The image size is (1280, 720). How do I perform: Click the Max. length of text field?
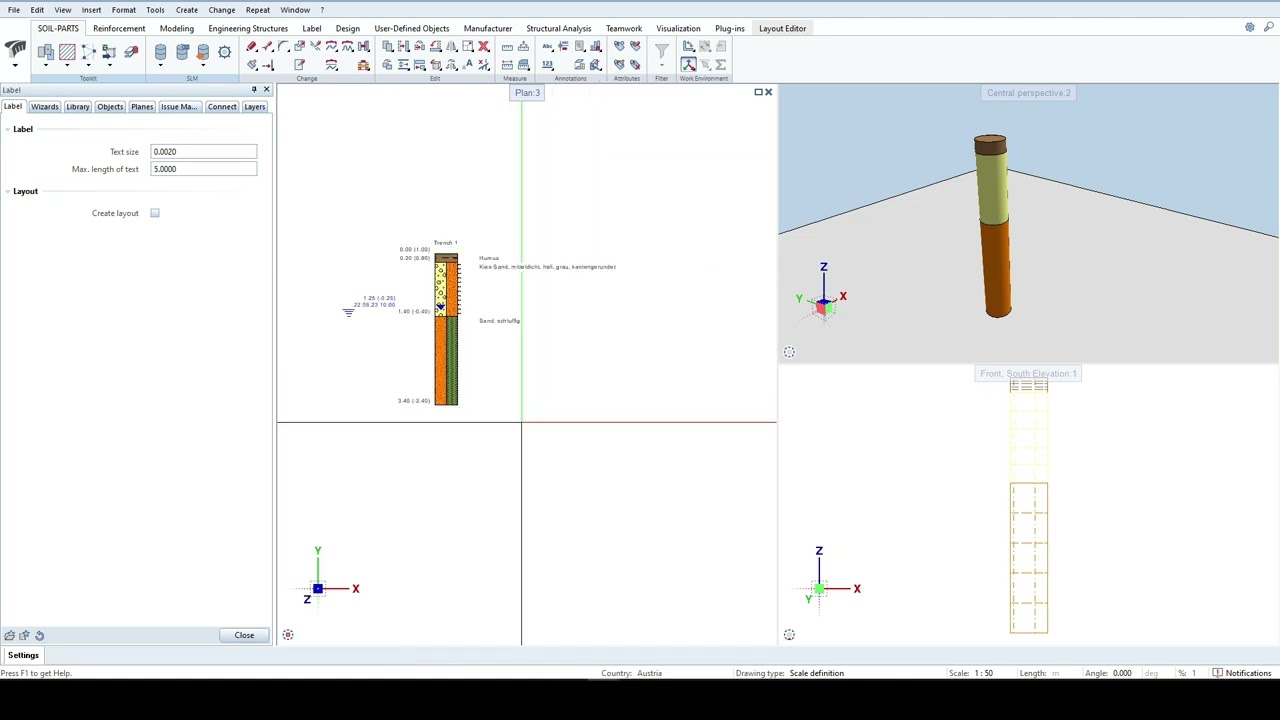(x=203, y=169)
